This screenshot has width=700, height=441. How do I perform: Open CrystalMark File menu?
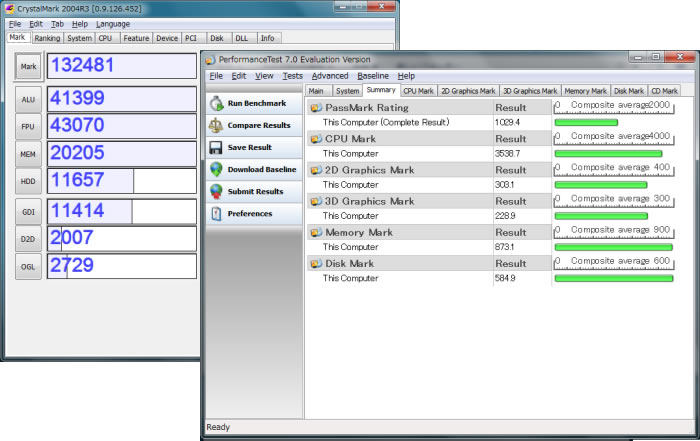click(15, 24)
